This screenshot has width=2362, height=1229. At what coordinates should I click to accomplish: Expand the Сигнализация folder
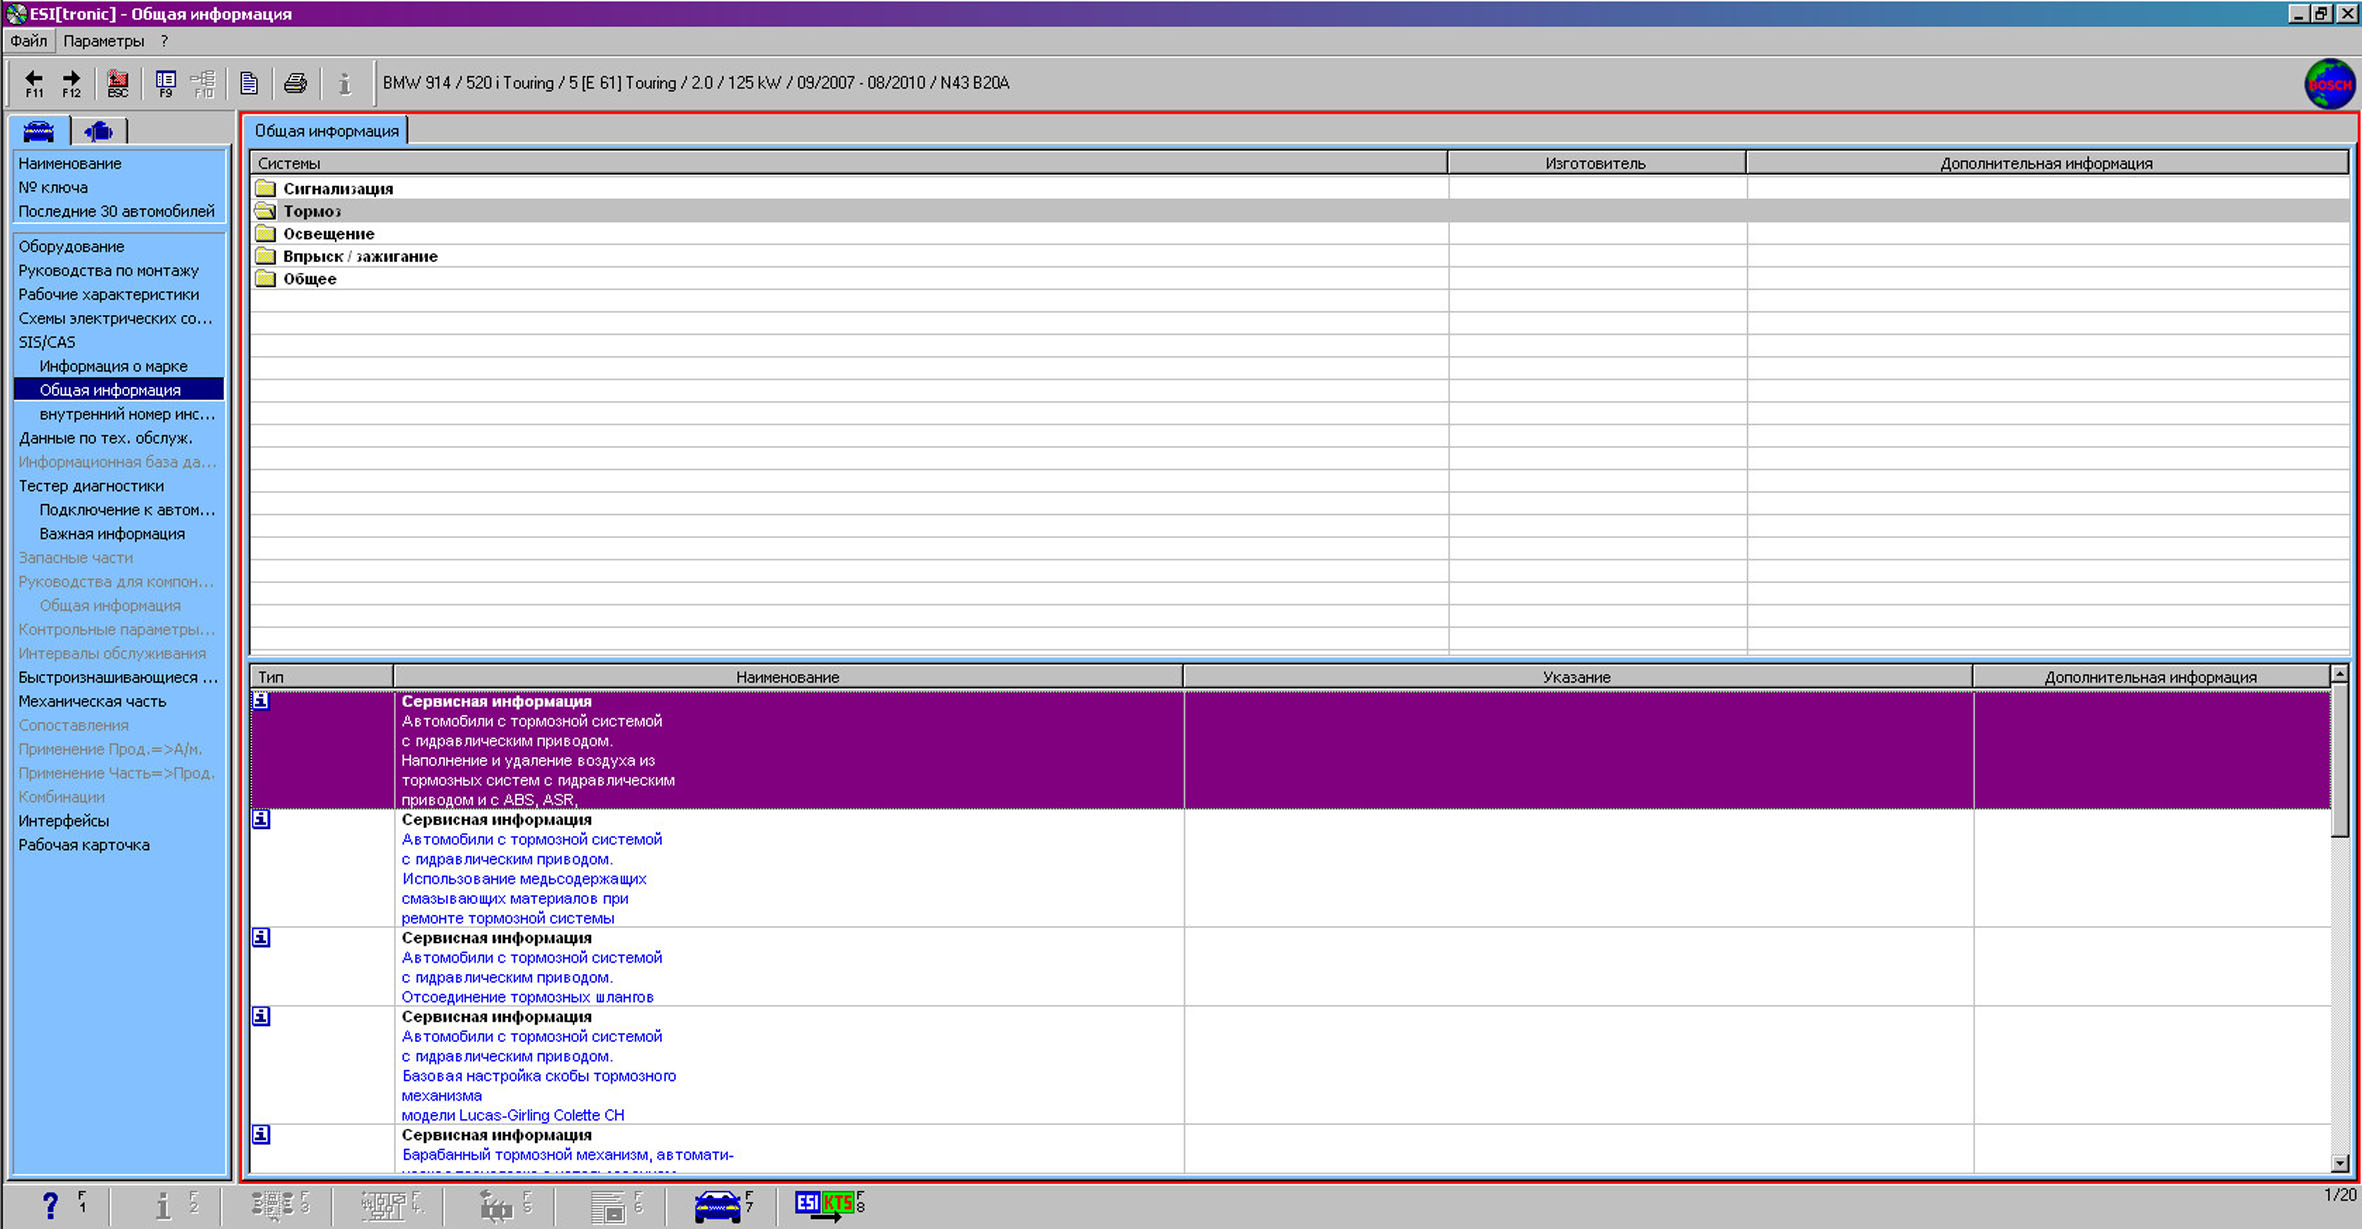tap(337, 188)
